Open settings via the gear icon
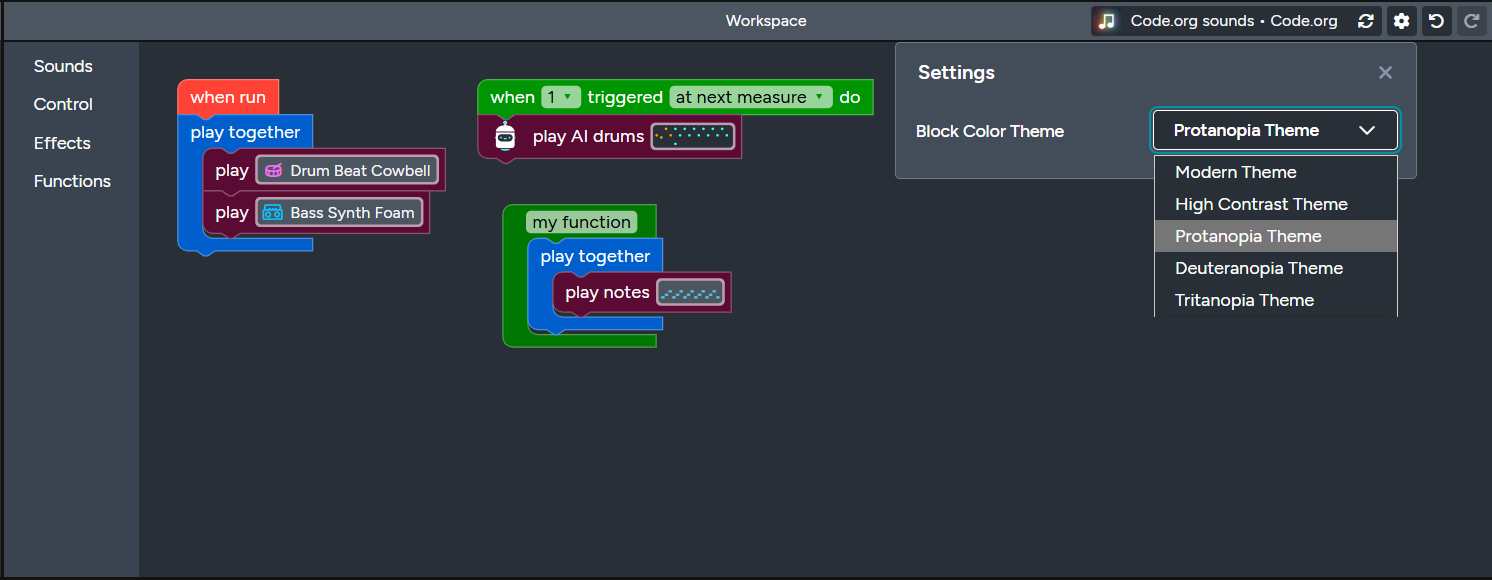The image size is (1492, 580). (1401, 20)
